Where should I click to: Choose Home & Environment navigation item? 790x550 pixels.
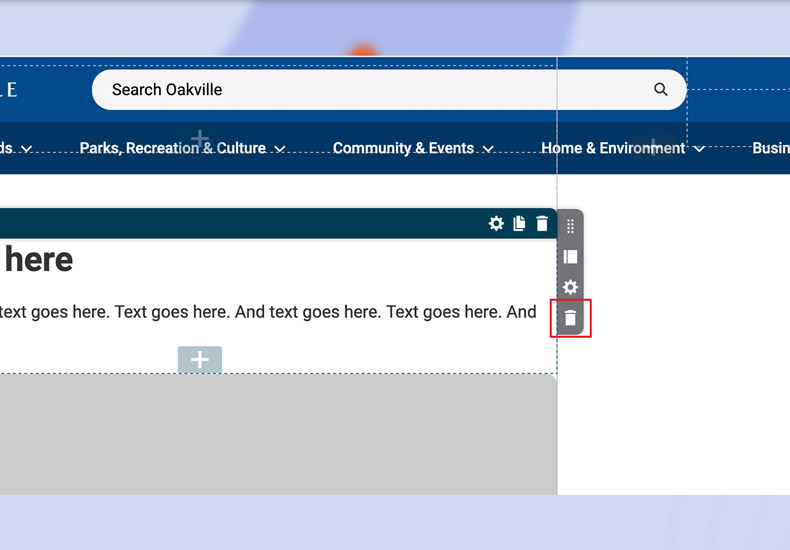pyautogui.click(x=613, y=148)
